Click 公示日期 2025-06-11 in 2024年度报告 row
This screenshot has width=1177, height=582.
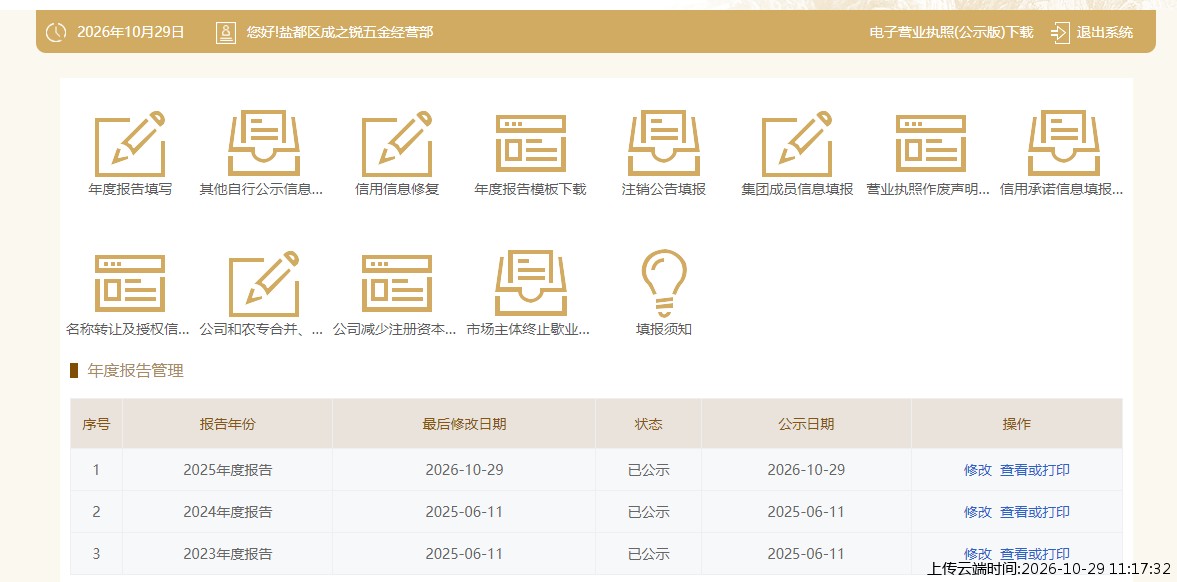click(x=806, y=512)
